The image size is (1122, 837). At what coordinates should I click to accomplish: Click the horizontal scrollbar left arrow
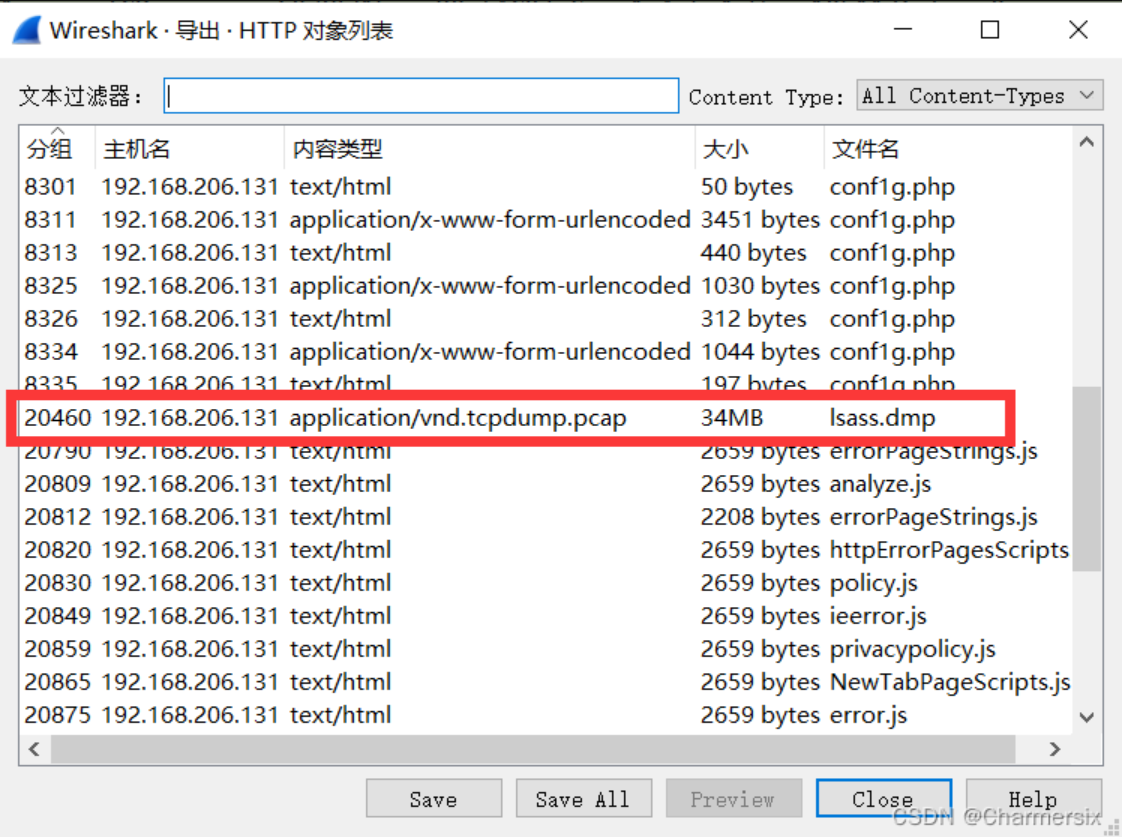click(34, 749)
